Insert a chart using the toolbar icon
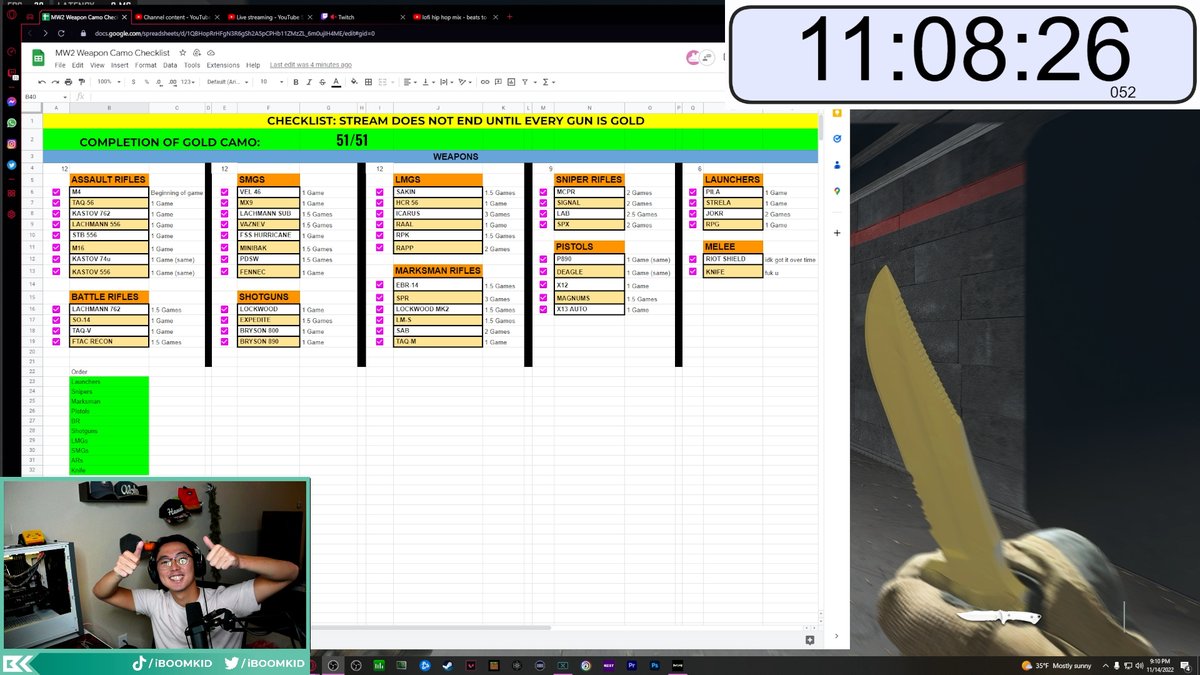 [x=510, y=81]
